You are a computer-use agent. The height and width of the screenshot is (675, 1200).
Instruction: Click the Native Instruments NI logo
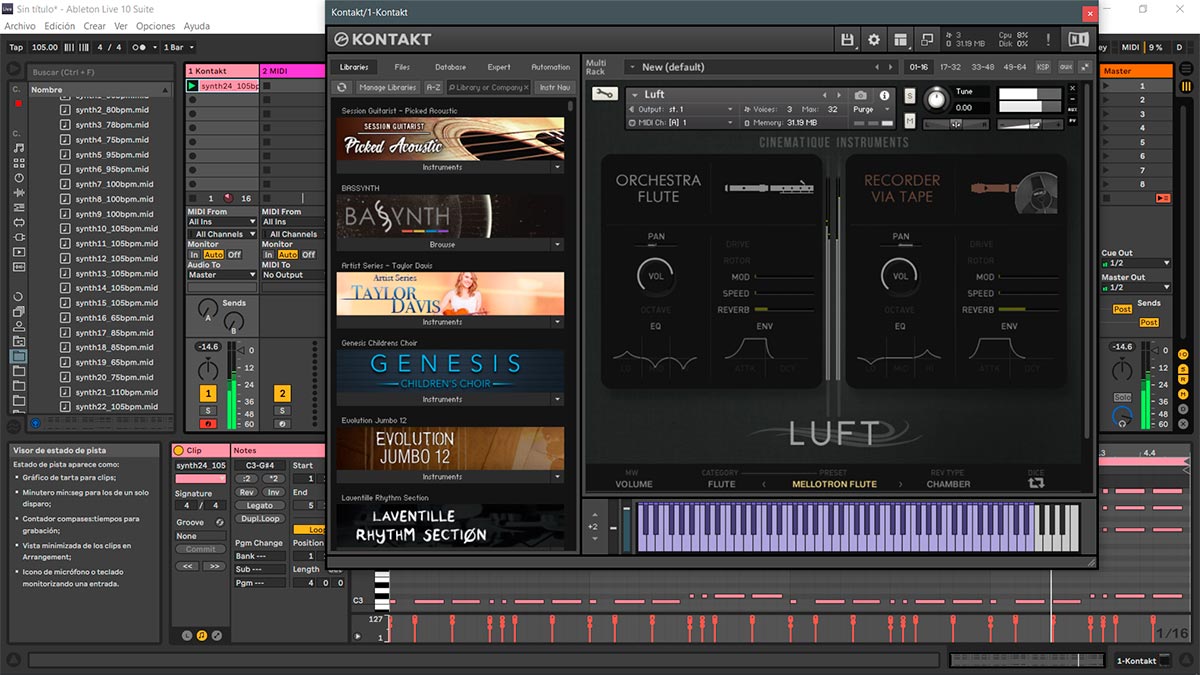(x=1078, y=40)
